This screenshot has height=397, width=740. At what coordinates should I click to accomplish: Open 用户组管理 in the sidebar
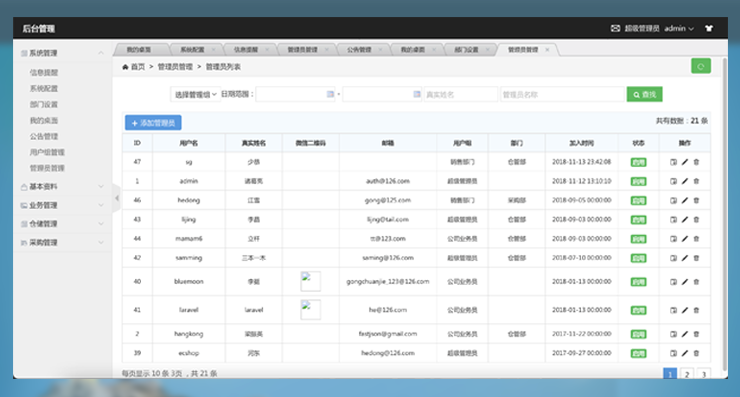47,152
